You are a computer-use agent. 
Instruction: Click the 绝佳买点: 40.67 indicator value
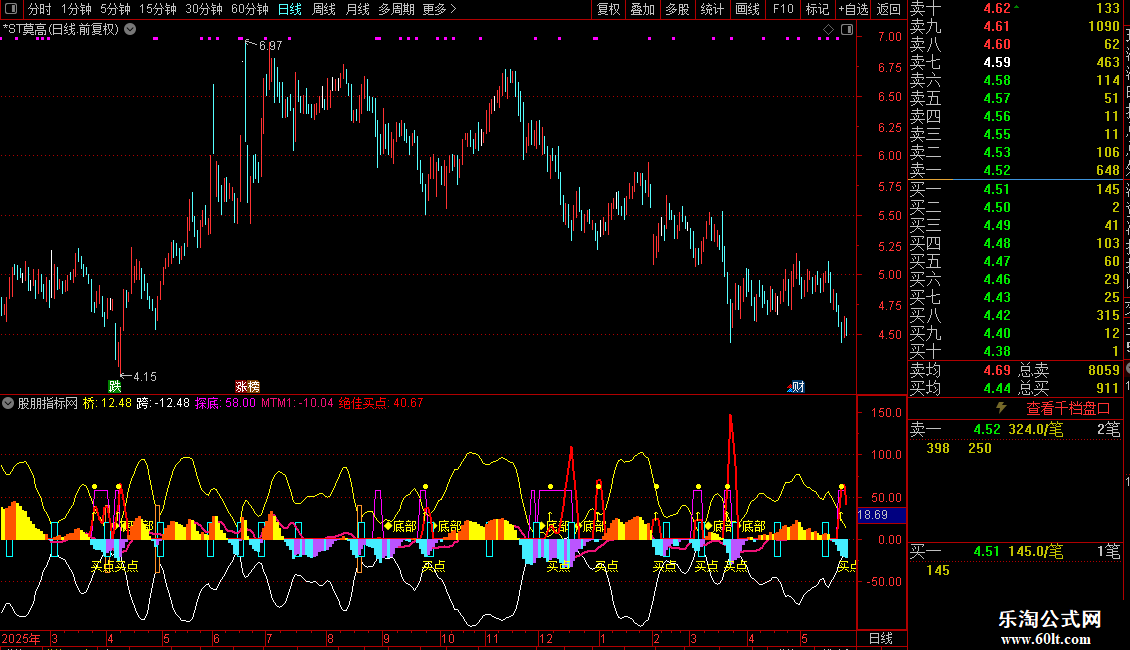point(381,404)
